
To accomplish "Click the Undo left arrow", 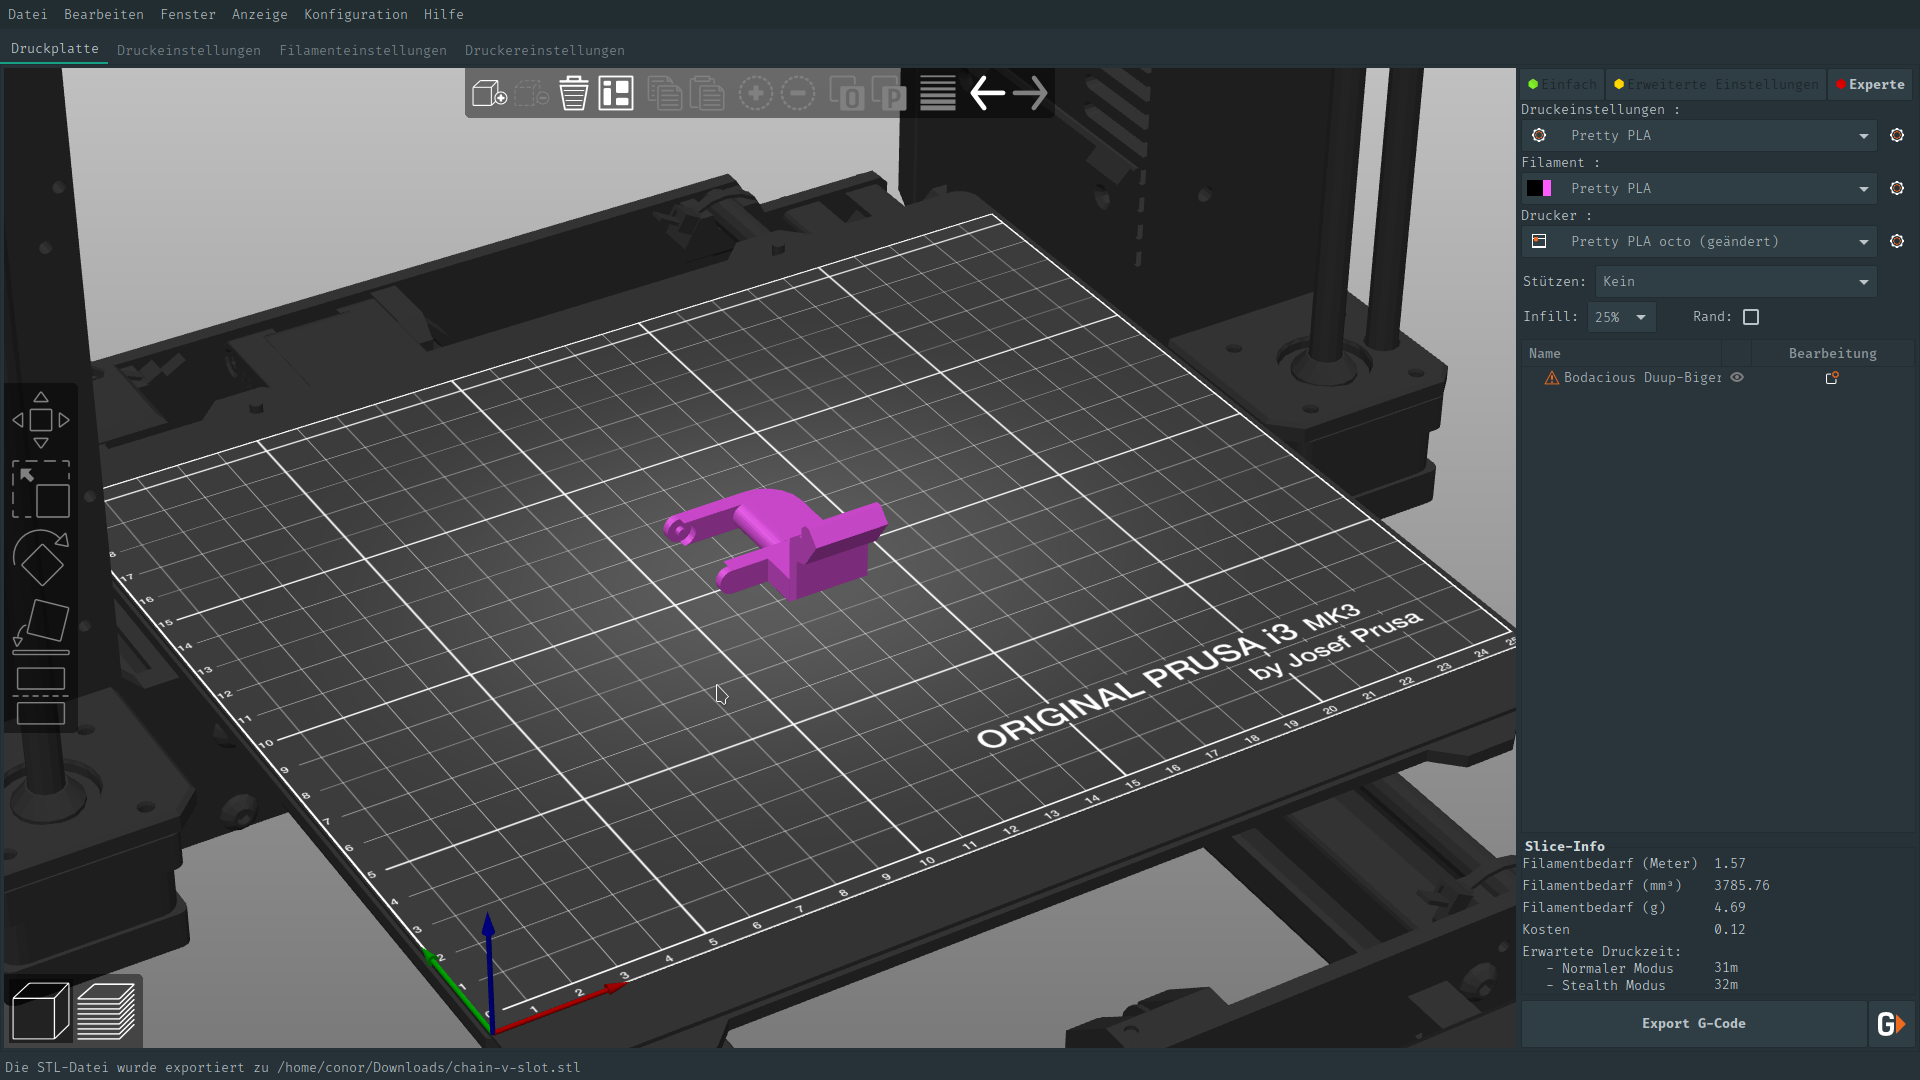I will point(987,94).
